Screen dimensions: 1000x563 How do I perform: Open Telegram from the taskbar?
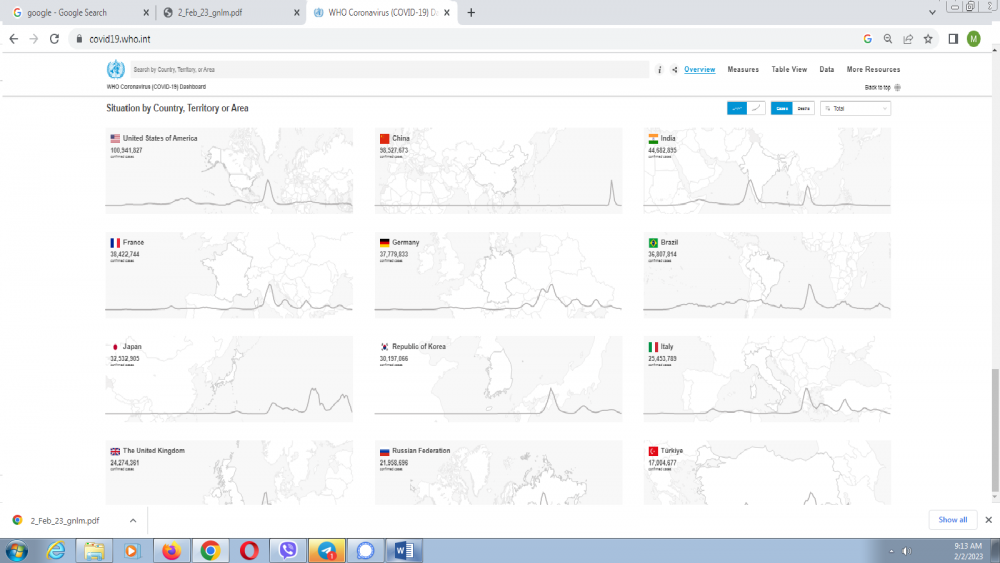point(327,550)
